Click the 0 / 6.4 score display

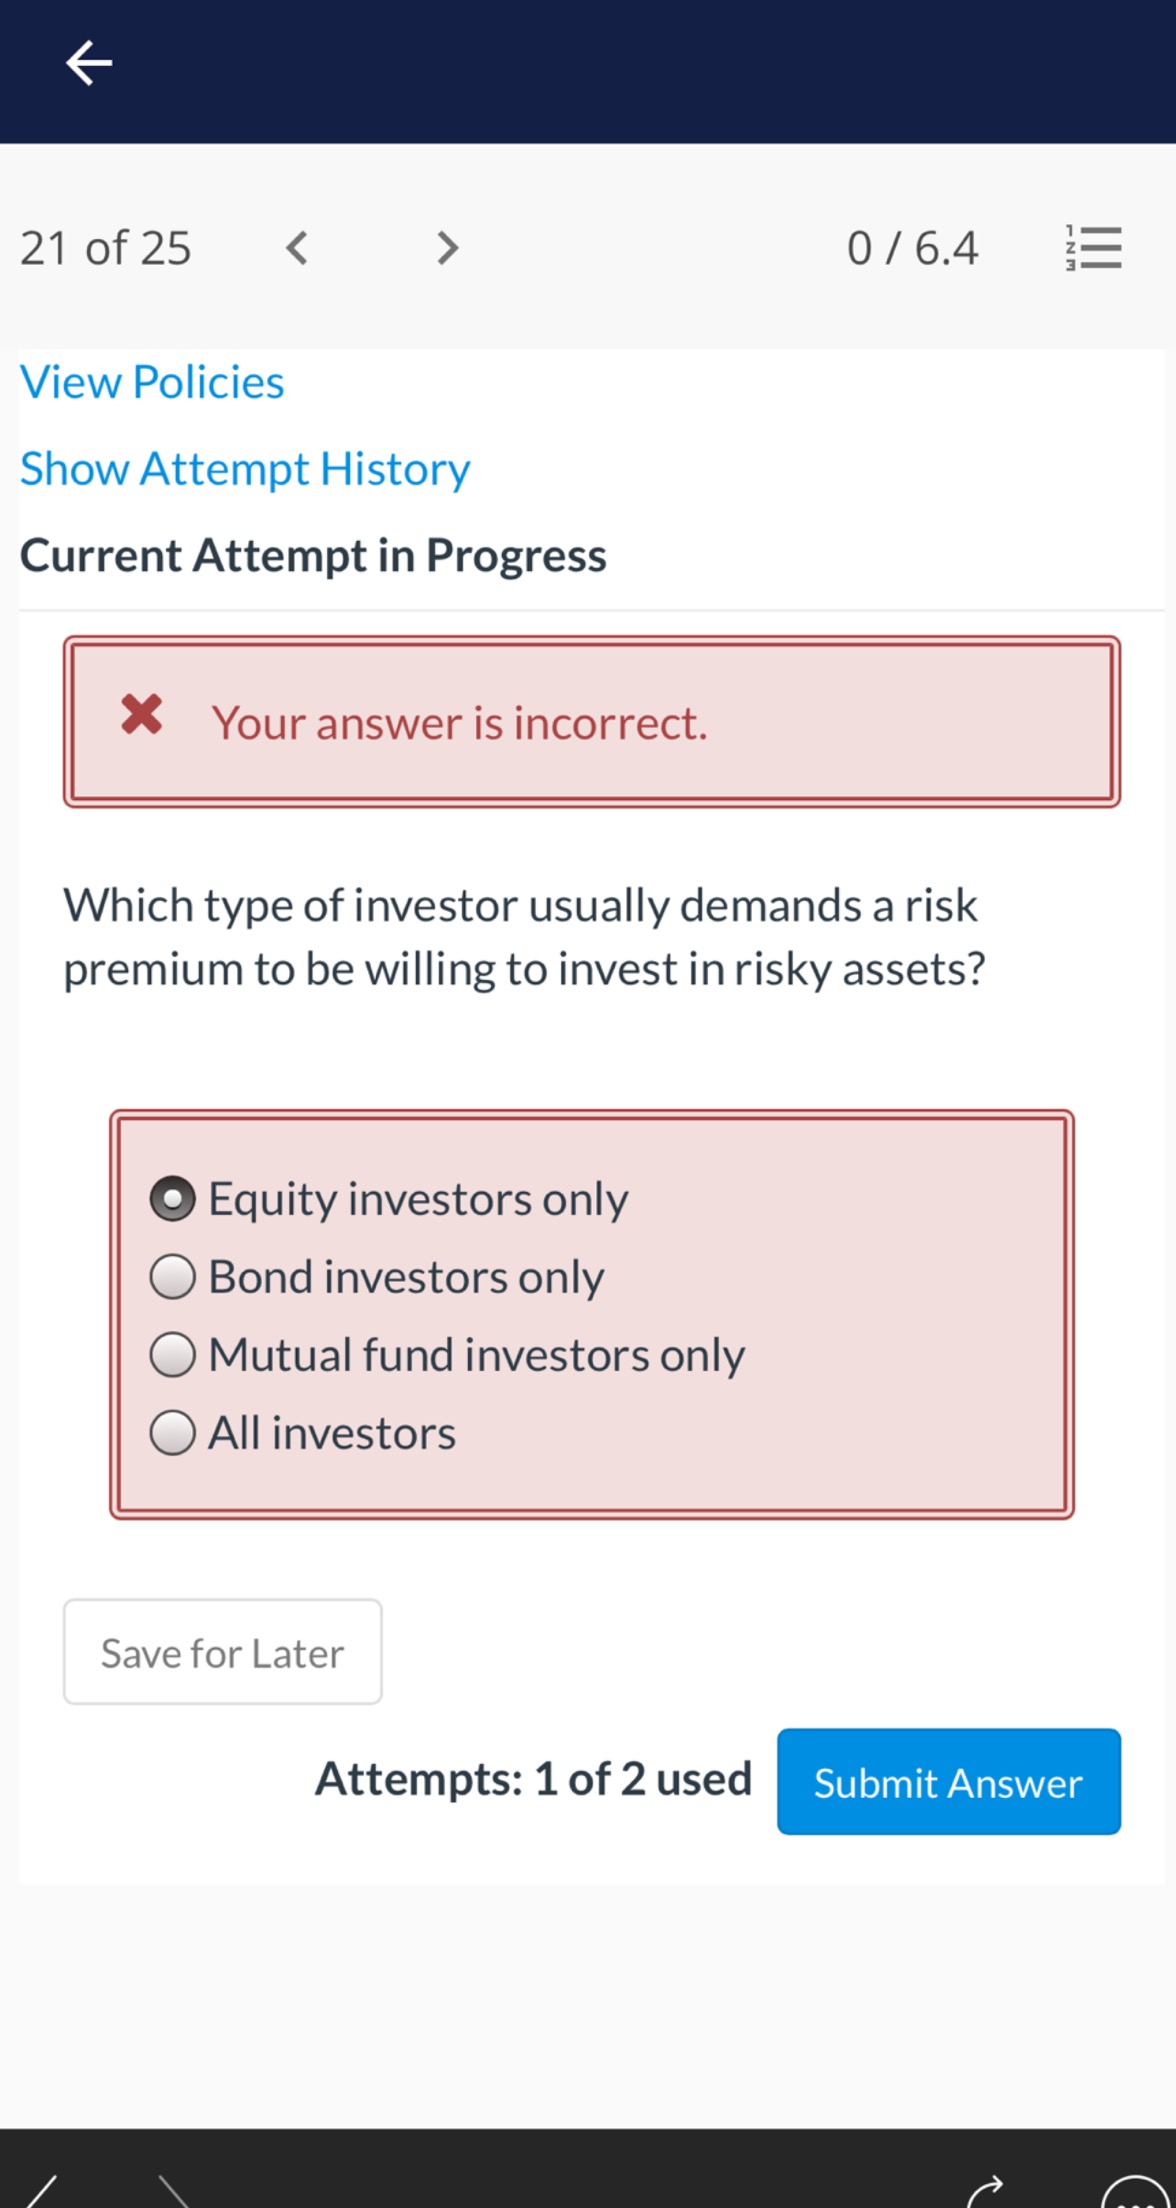pos(912,247)
